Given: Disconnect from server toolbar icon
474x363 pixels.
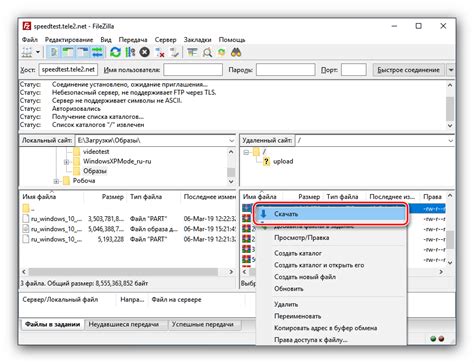Looking at the screenshot, I should [x=160, y=52].
